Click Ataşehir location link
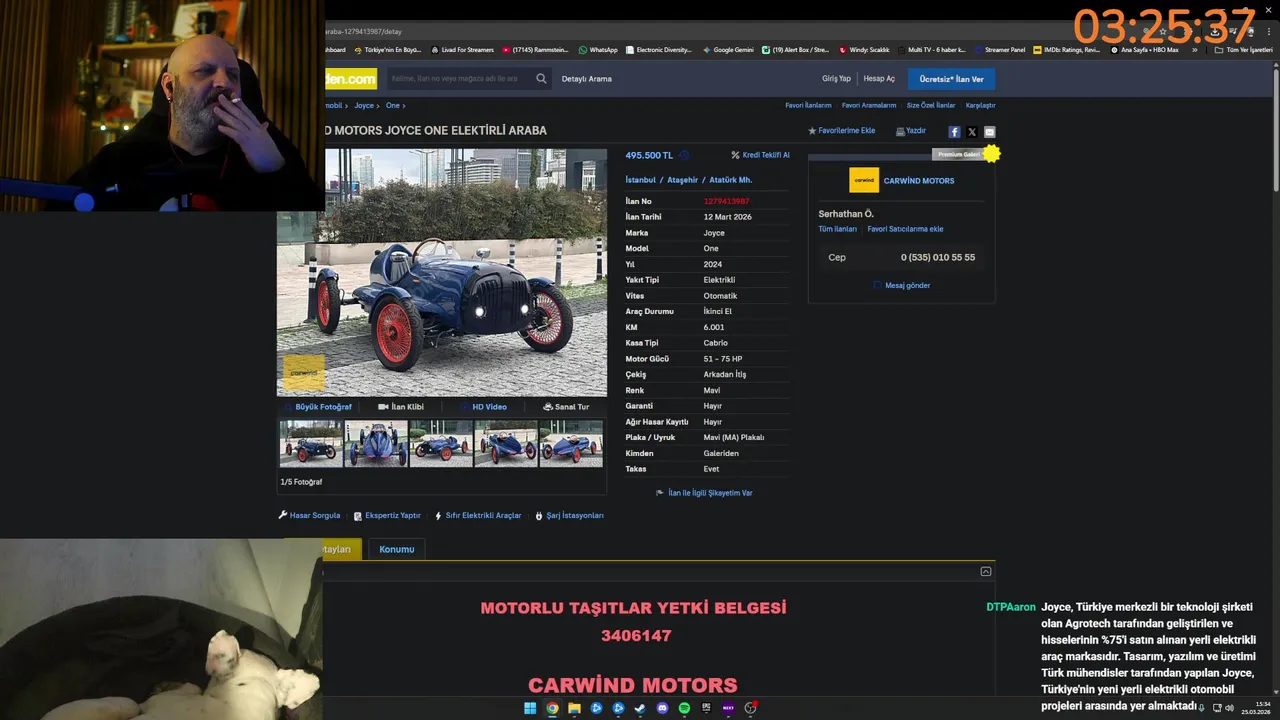 pos(683,180)
